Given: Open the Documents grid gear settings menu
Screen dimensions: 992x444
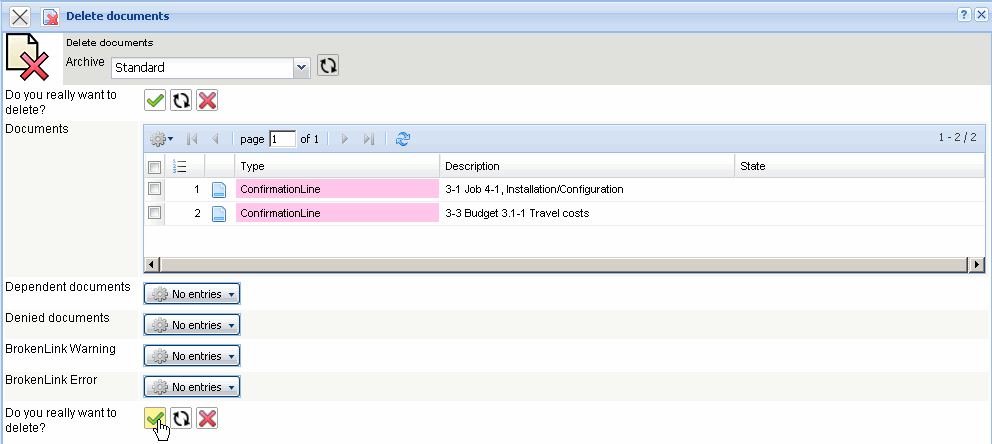Looking at the screenshot, I should point(161,139).
